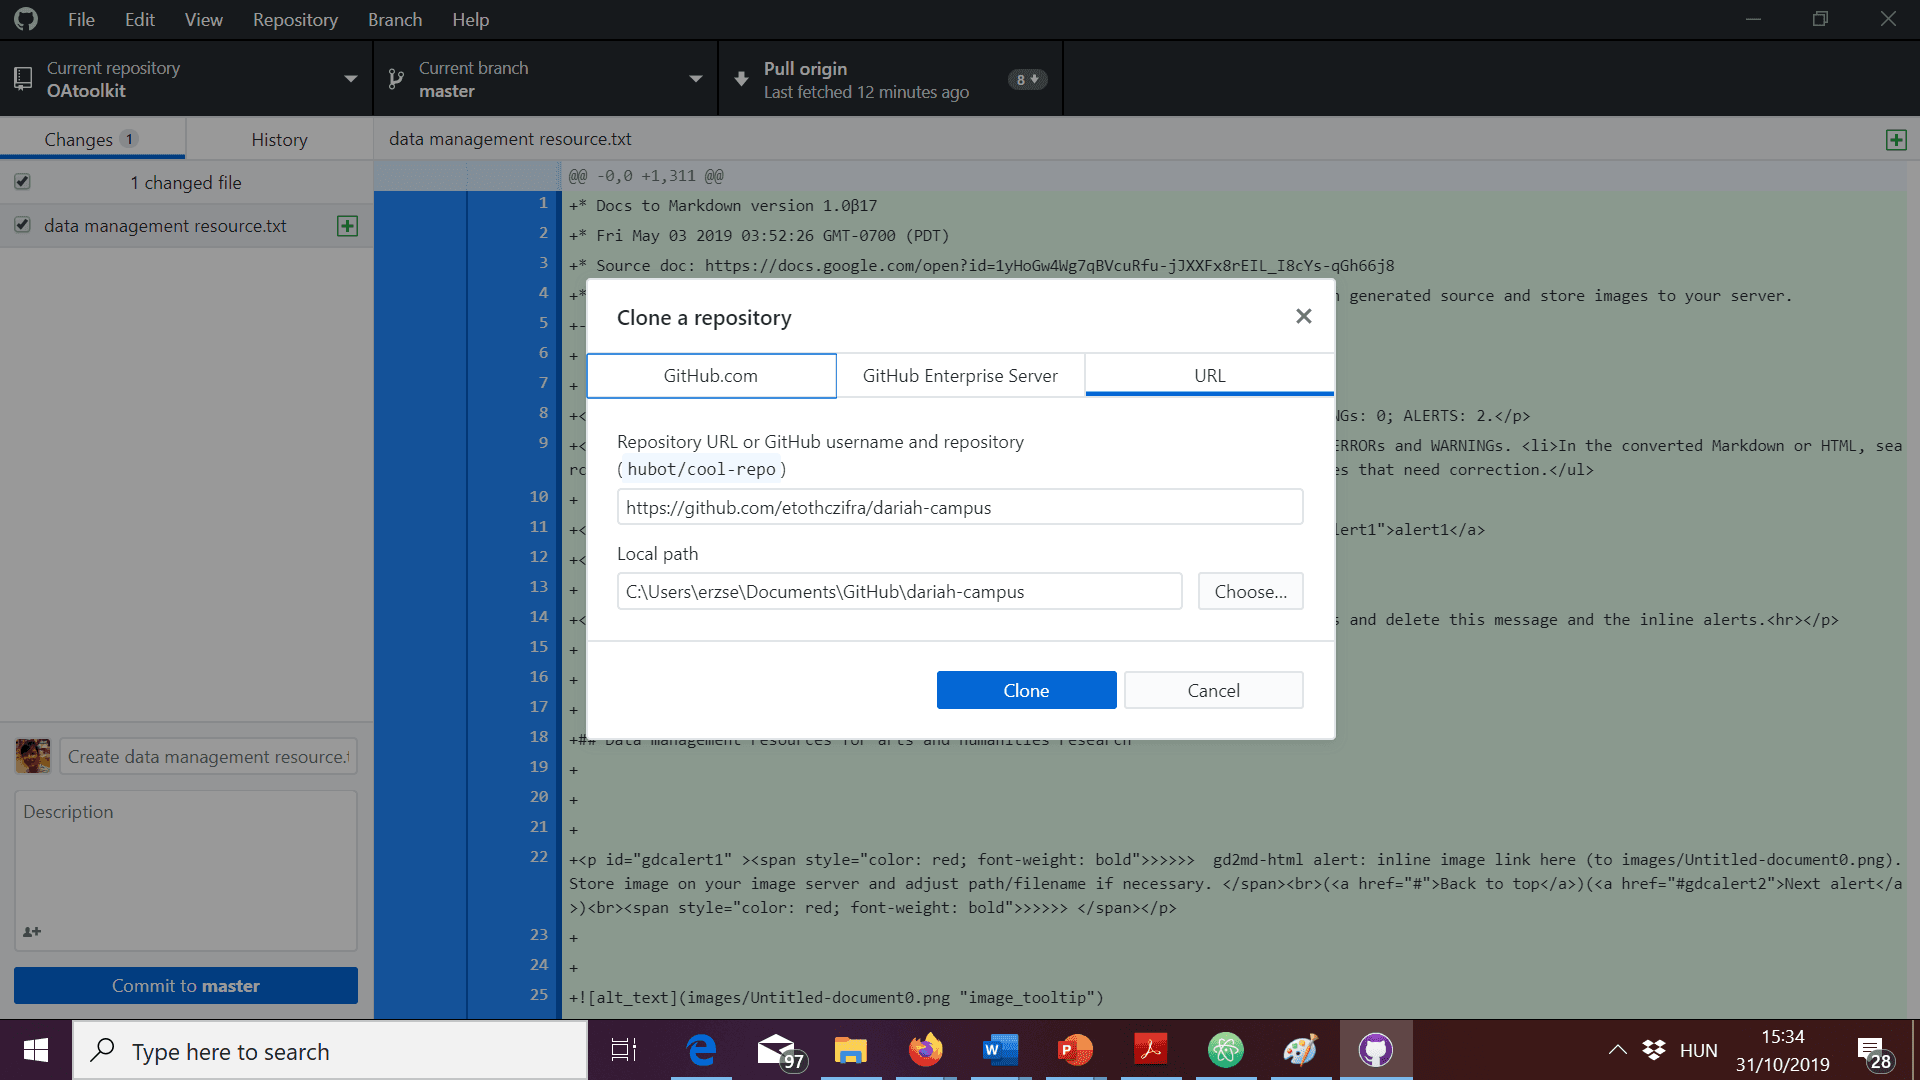The height and width of the screenshot is (1080, 1920).
Task: Click the green added-file icon beside the filename
Action: [347, 226]
